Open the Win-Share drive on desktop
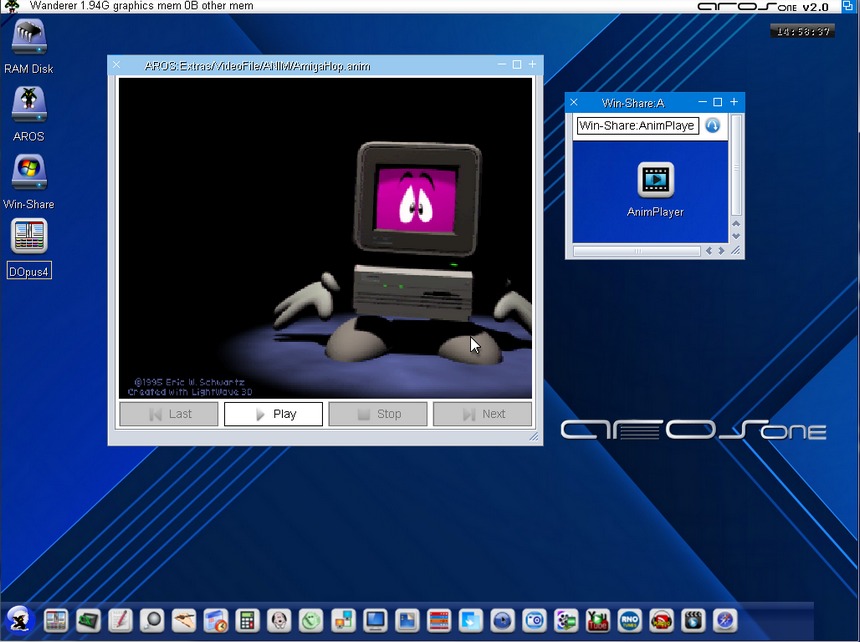Viewport: 860px width, 642px height. click(x=28, y=173)
